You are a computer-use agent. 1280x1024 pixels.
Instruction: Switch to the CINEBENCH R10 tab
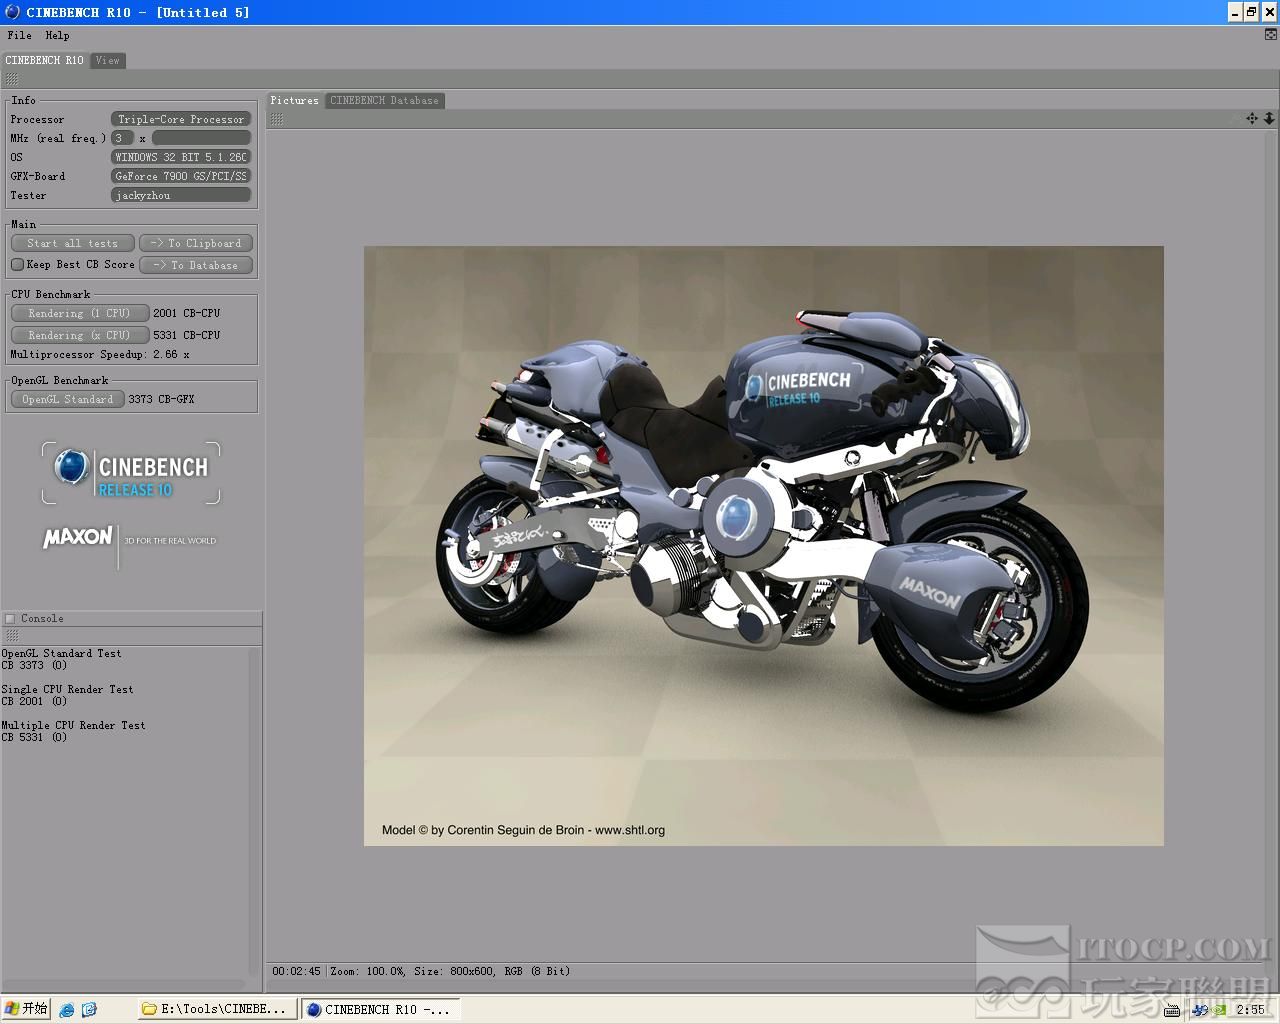(x=45, y=60)
